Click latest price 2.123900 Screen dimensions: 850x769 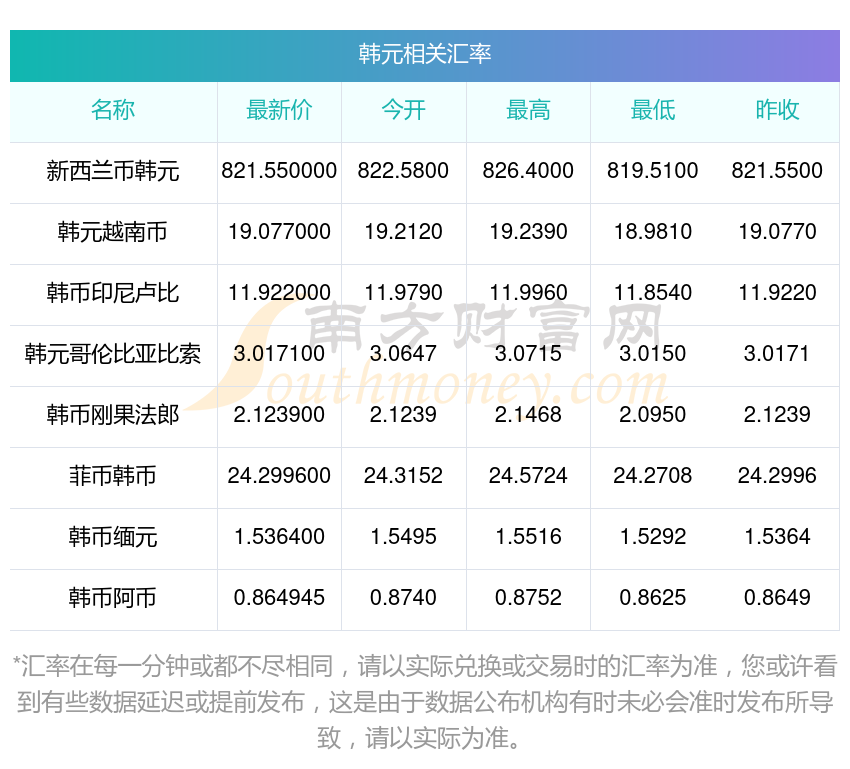[x=279, y=415]
